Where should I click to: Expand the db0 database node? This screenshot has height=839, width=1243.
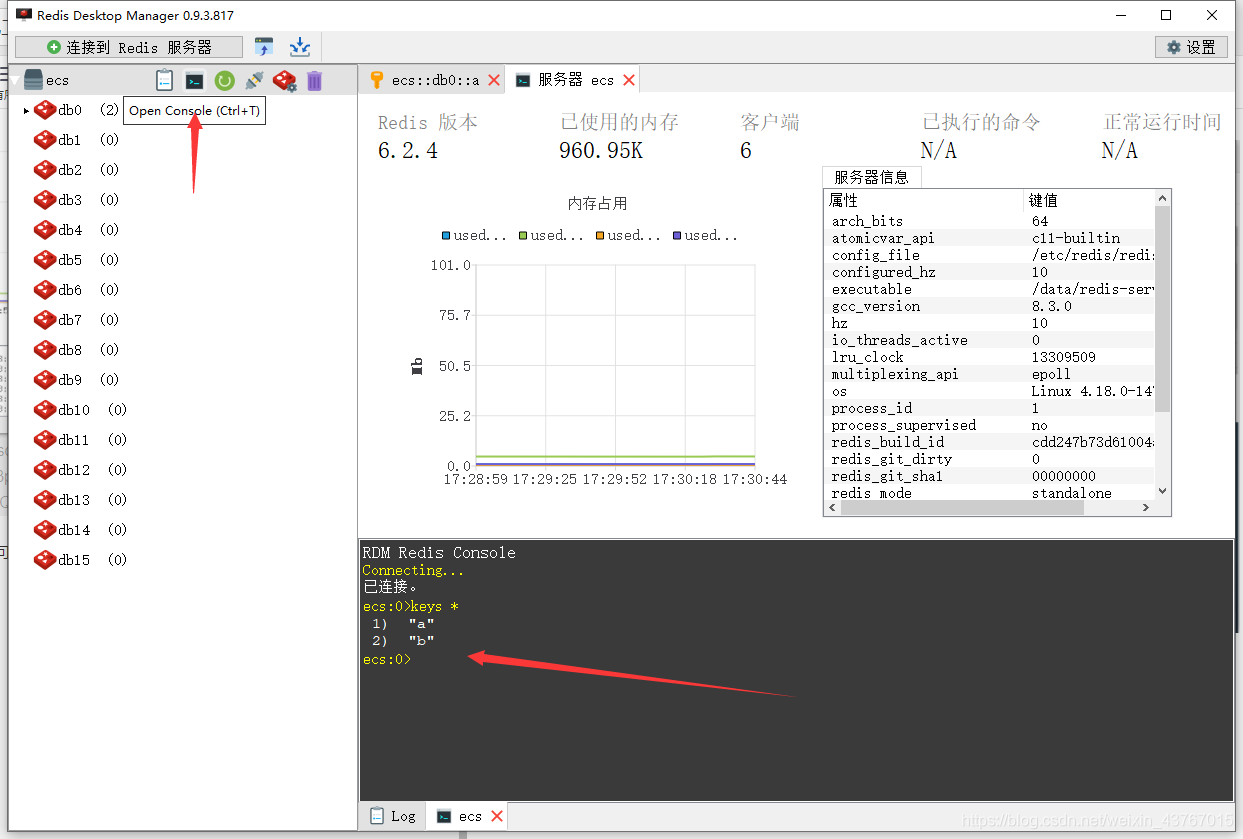[x=27, y=110]
